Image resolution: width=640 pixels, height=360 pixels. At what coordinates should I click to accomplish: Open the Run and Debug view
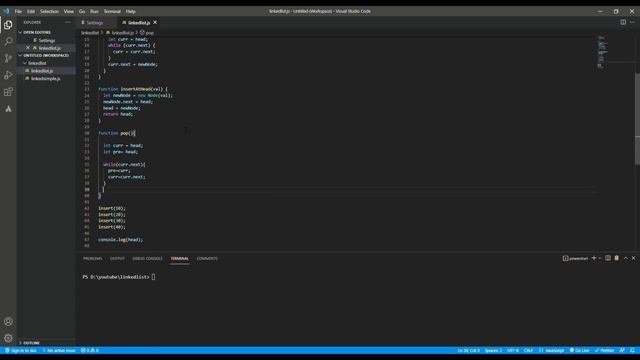(x=8, y=75)
